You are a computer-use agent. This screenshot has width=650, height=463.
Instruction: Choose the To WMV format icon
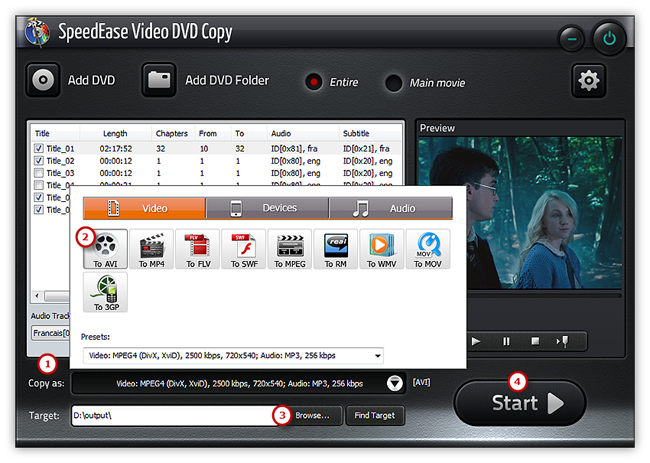pos(382,249)
